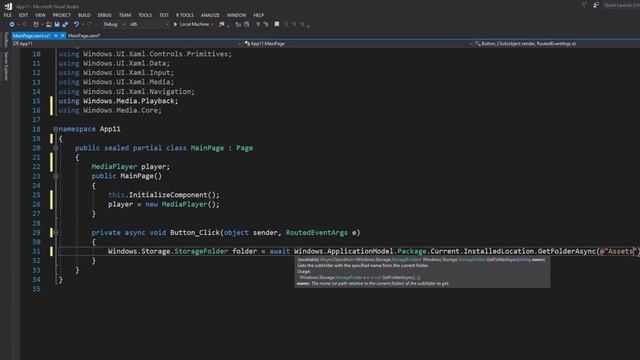The image size is (640, 360).
Task: Open the R TOOLS menu
Action: pyautogui.click(x=185, y=15)
